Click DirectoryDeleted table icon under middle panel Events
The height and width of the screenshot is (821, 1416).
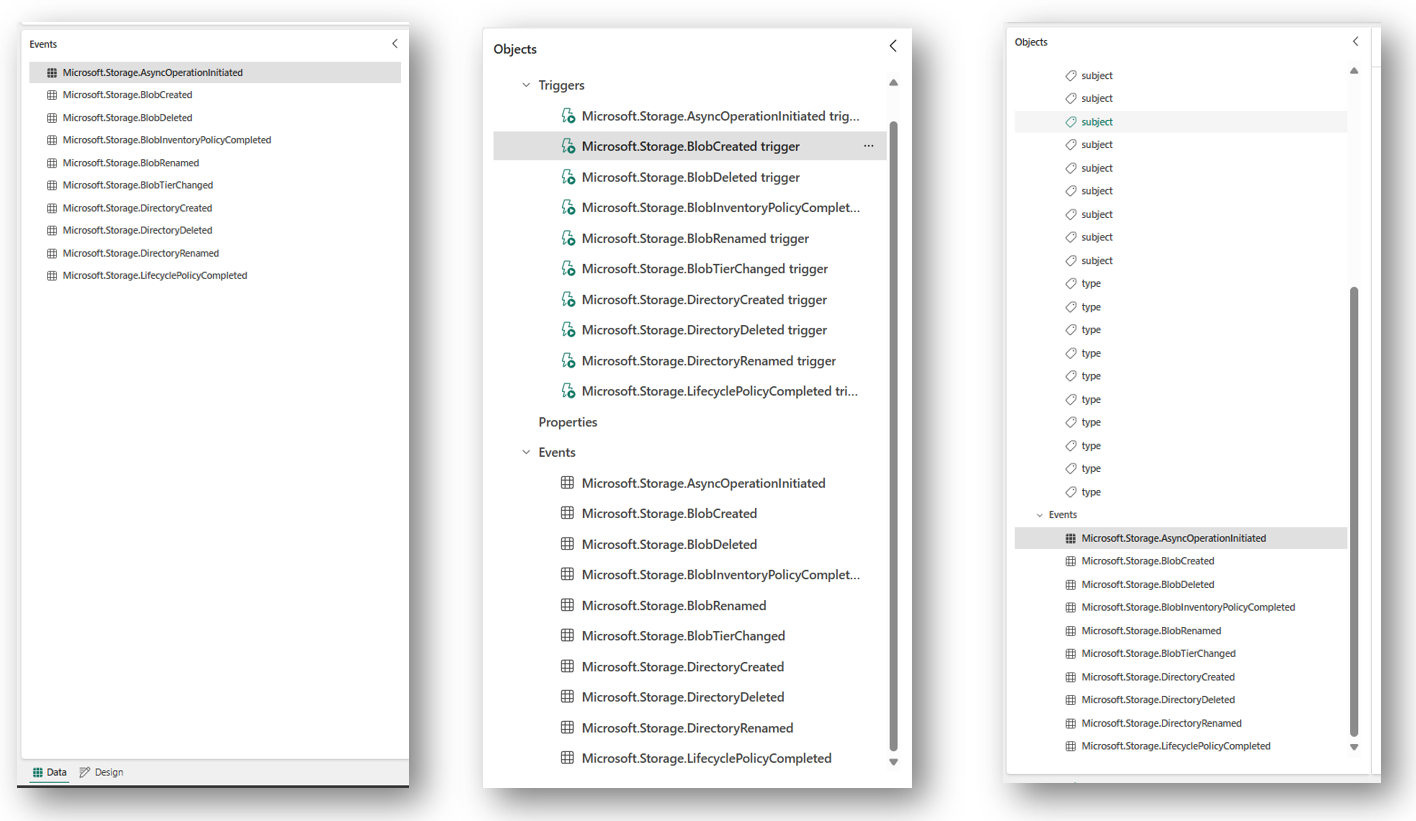pyautogui.click(x=567, y=697)
